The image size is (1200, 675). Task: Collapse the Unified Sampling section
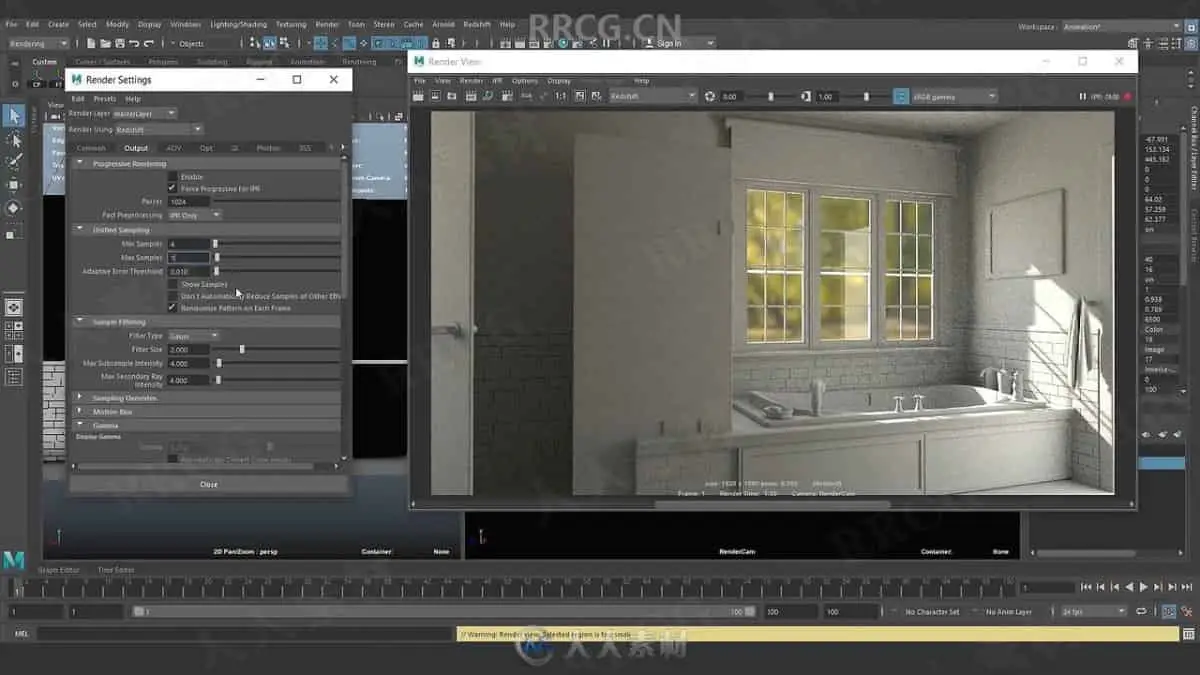click(x=81, y=230)
